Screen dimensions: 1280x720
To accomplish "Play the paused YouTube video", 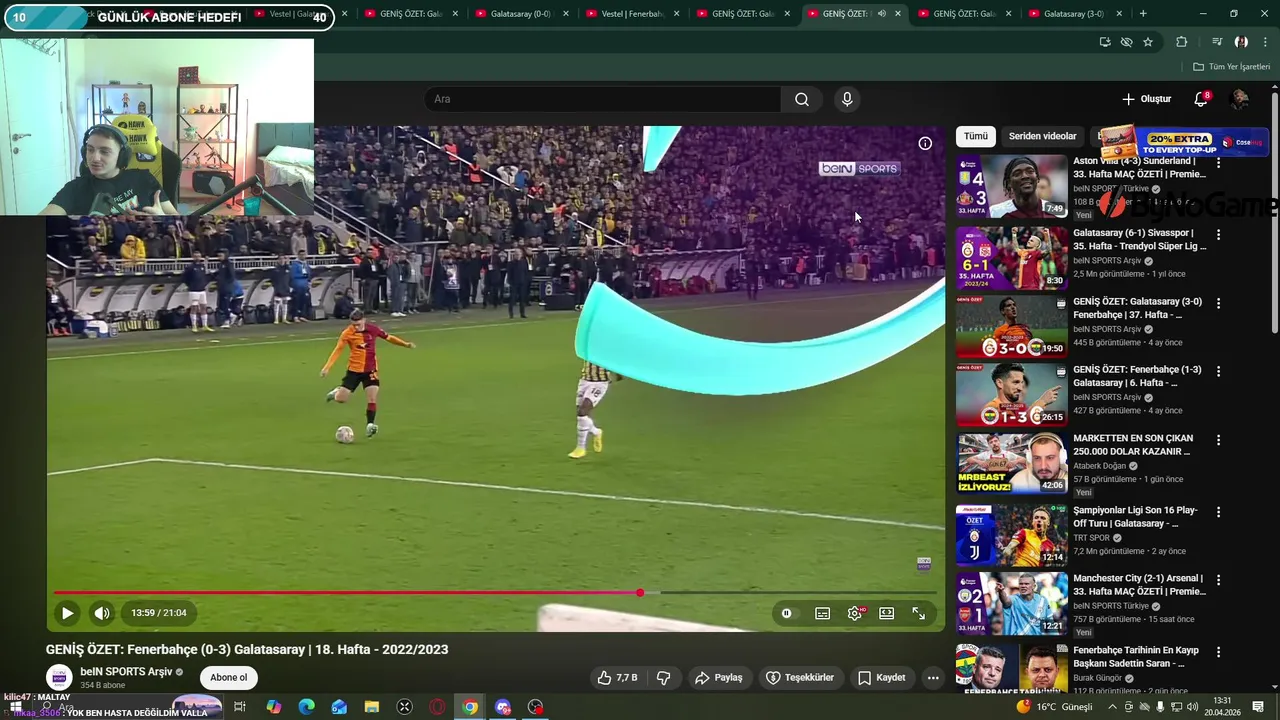I will (67, 613).
